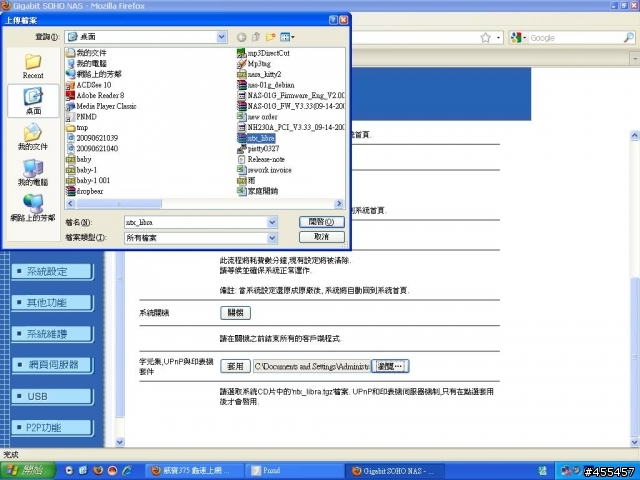This screenshot has height=480, width=640.
Task: Select the nas-01g_debian archive
Action: coord(266,85)
